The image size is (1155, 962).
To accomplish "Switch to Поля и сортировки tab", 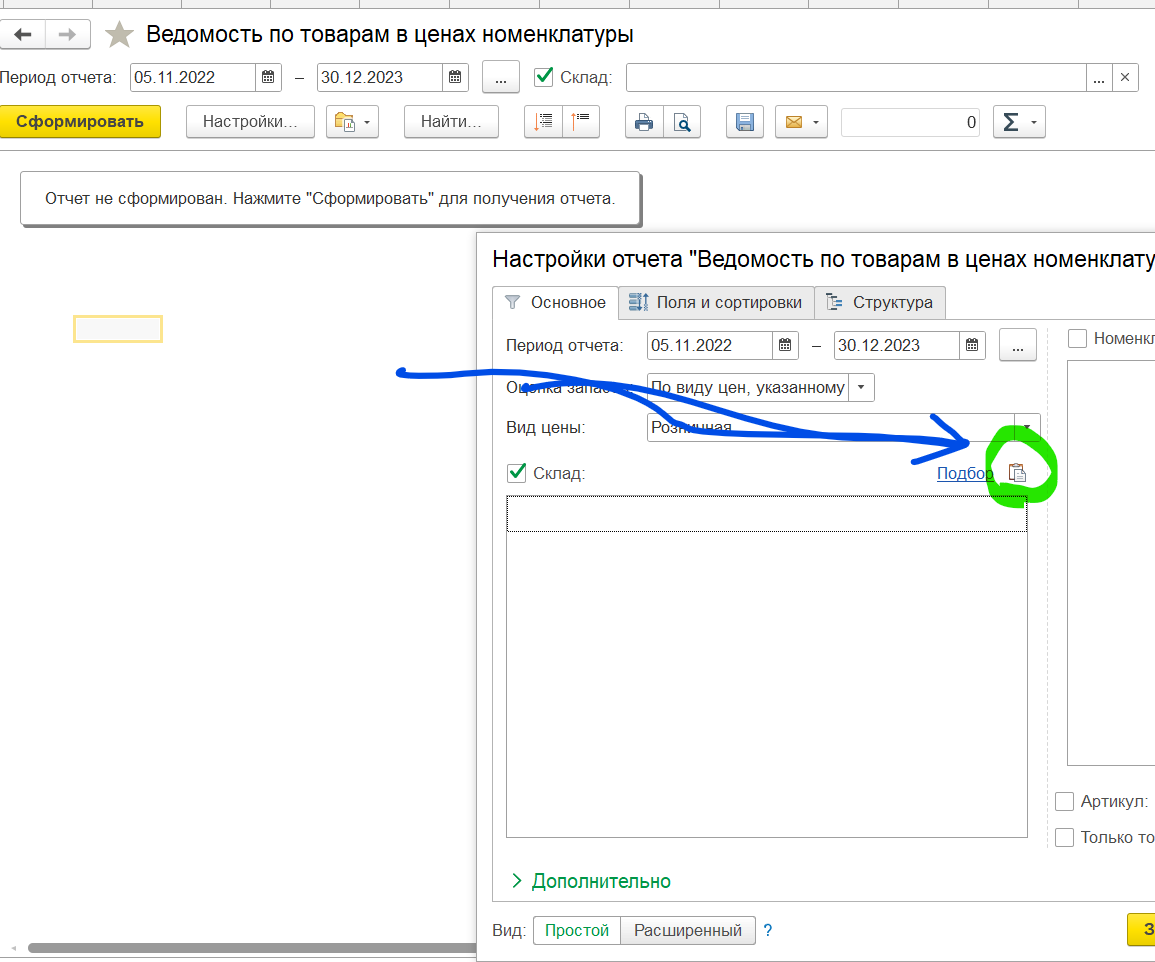I will 715,302.
